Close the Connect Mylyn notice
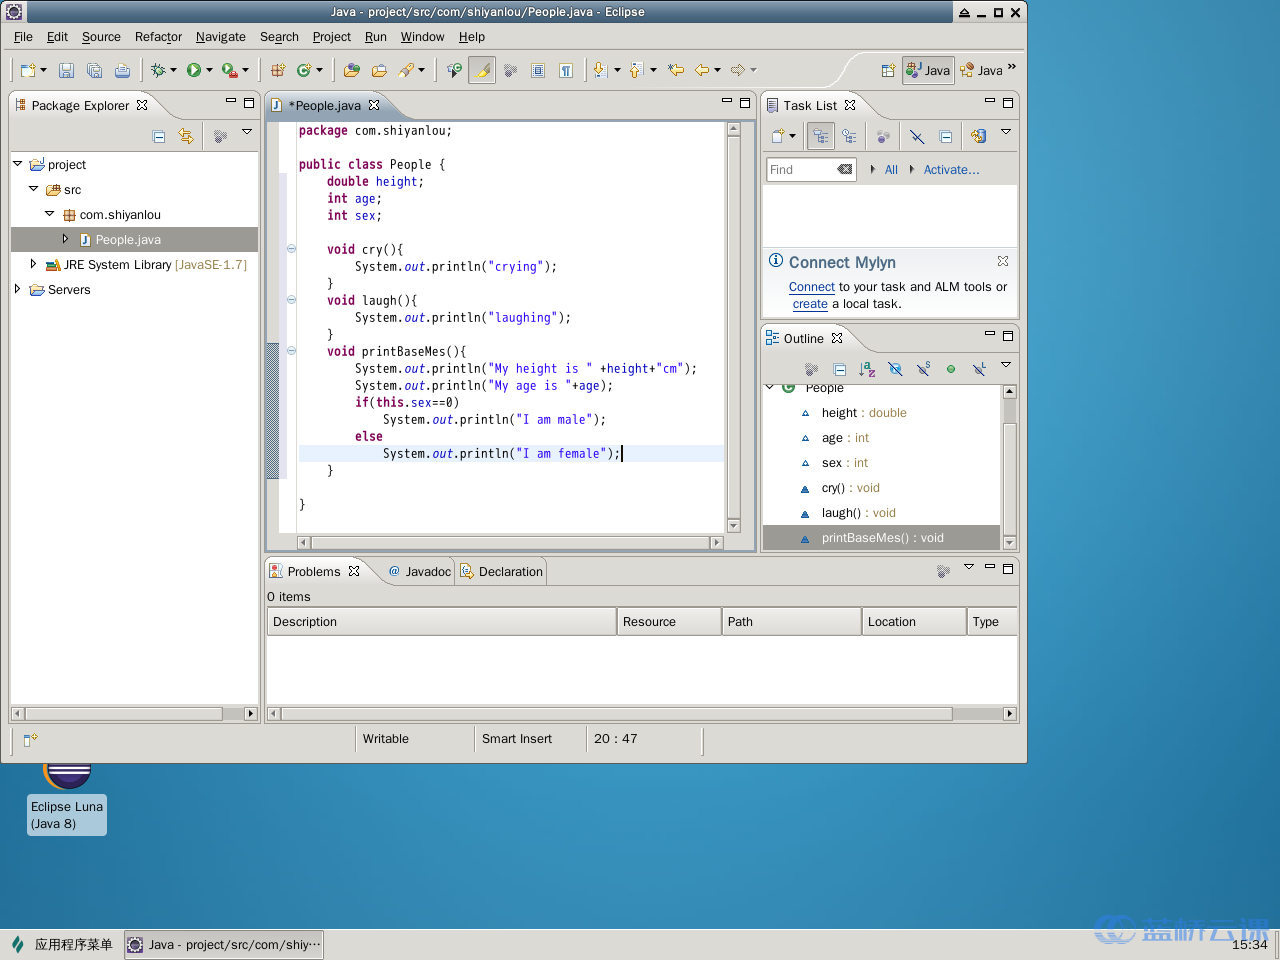The width and height of the screenshot is (1280, 960). (x=1003, y=261)
